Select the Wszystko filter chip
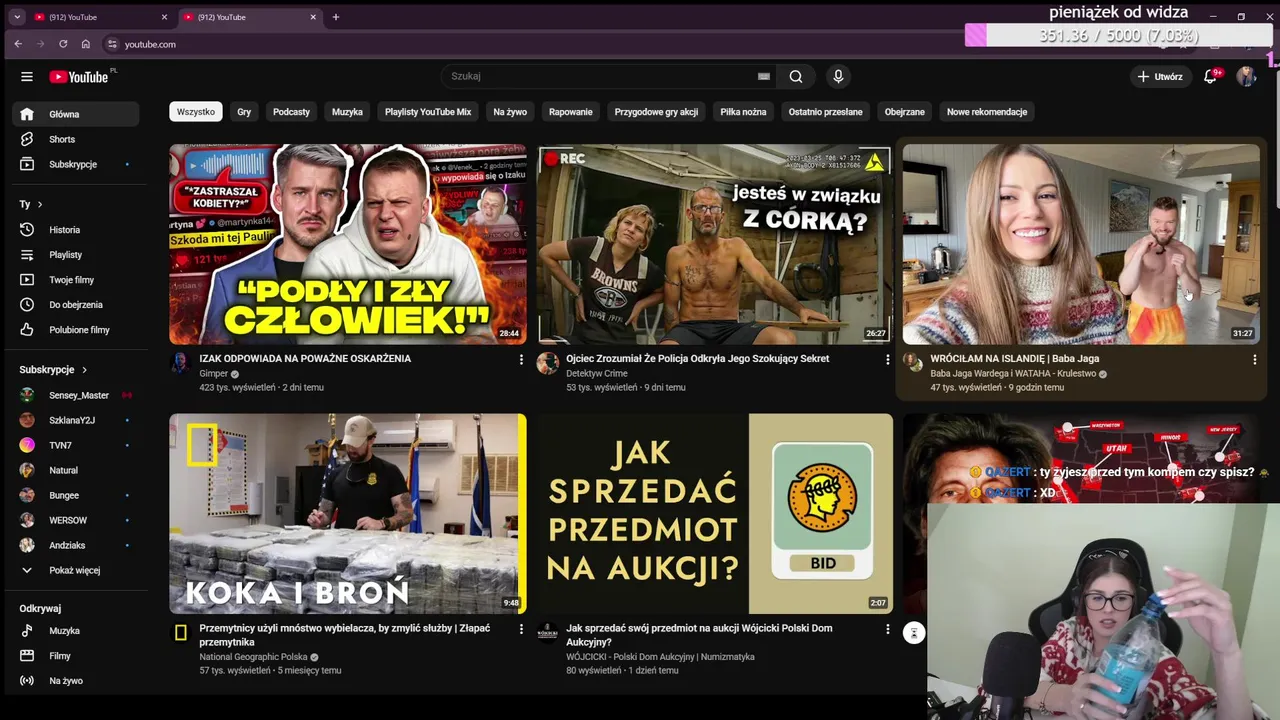Screen dimensions: 1280x720 (x=196, y=112)
